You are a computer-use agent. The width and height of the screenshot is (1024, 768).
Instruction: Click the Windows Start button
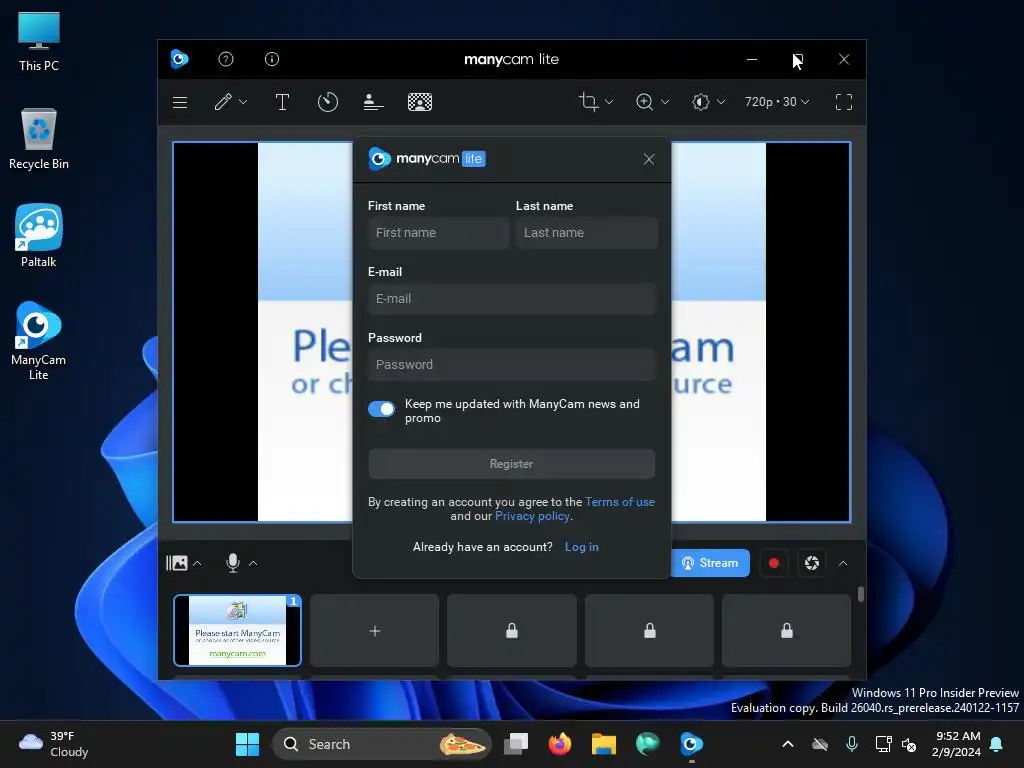[x=247, y=744]
